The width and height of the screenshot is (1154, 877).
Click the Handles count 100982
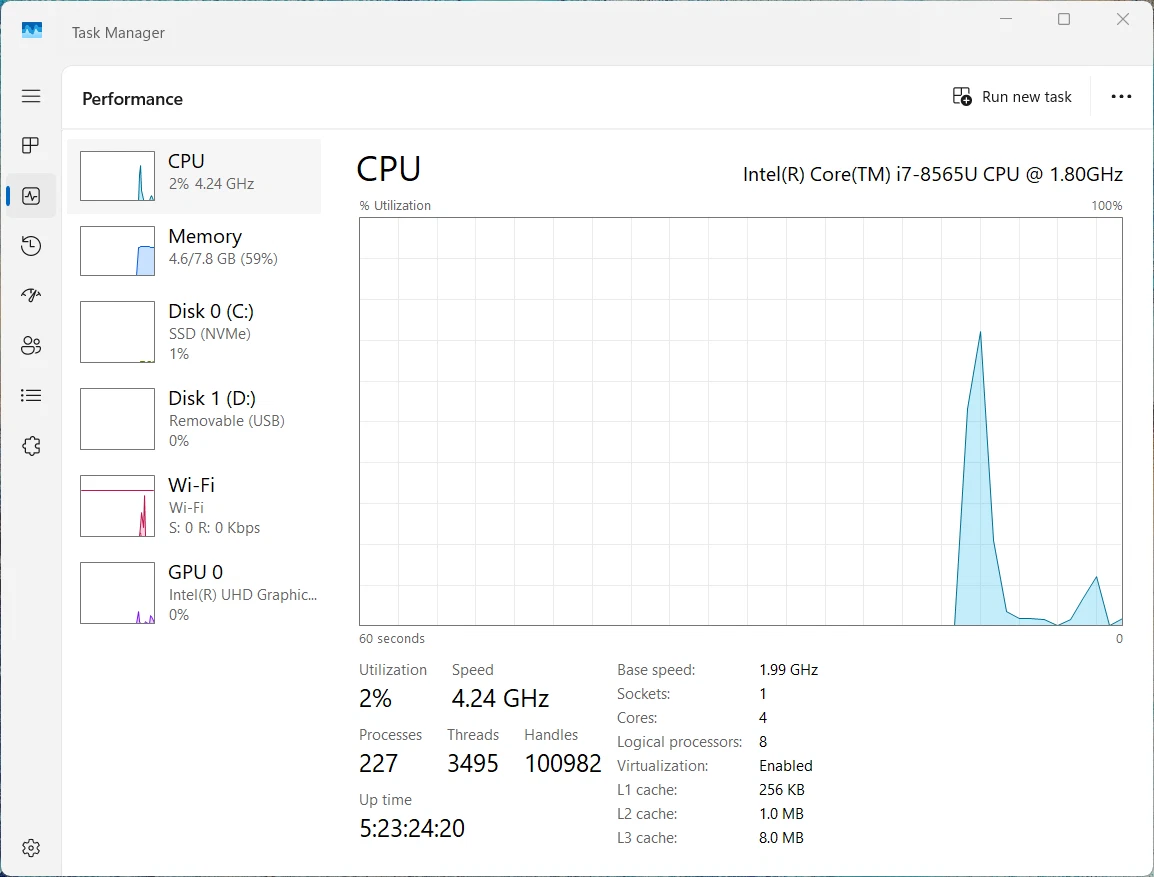(563, 764)
